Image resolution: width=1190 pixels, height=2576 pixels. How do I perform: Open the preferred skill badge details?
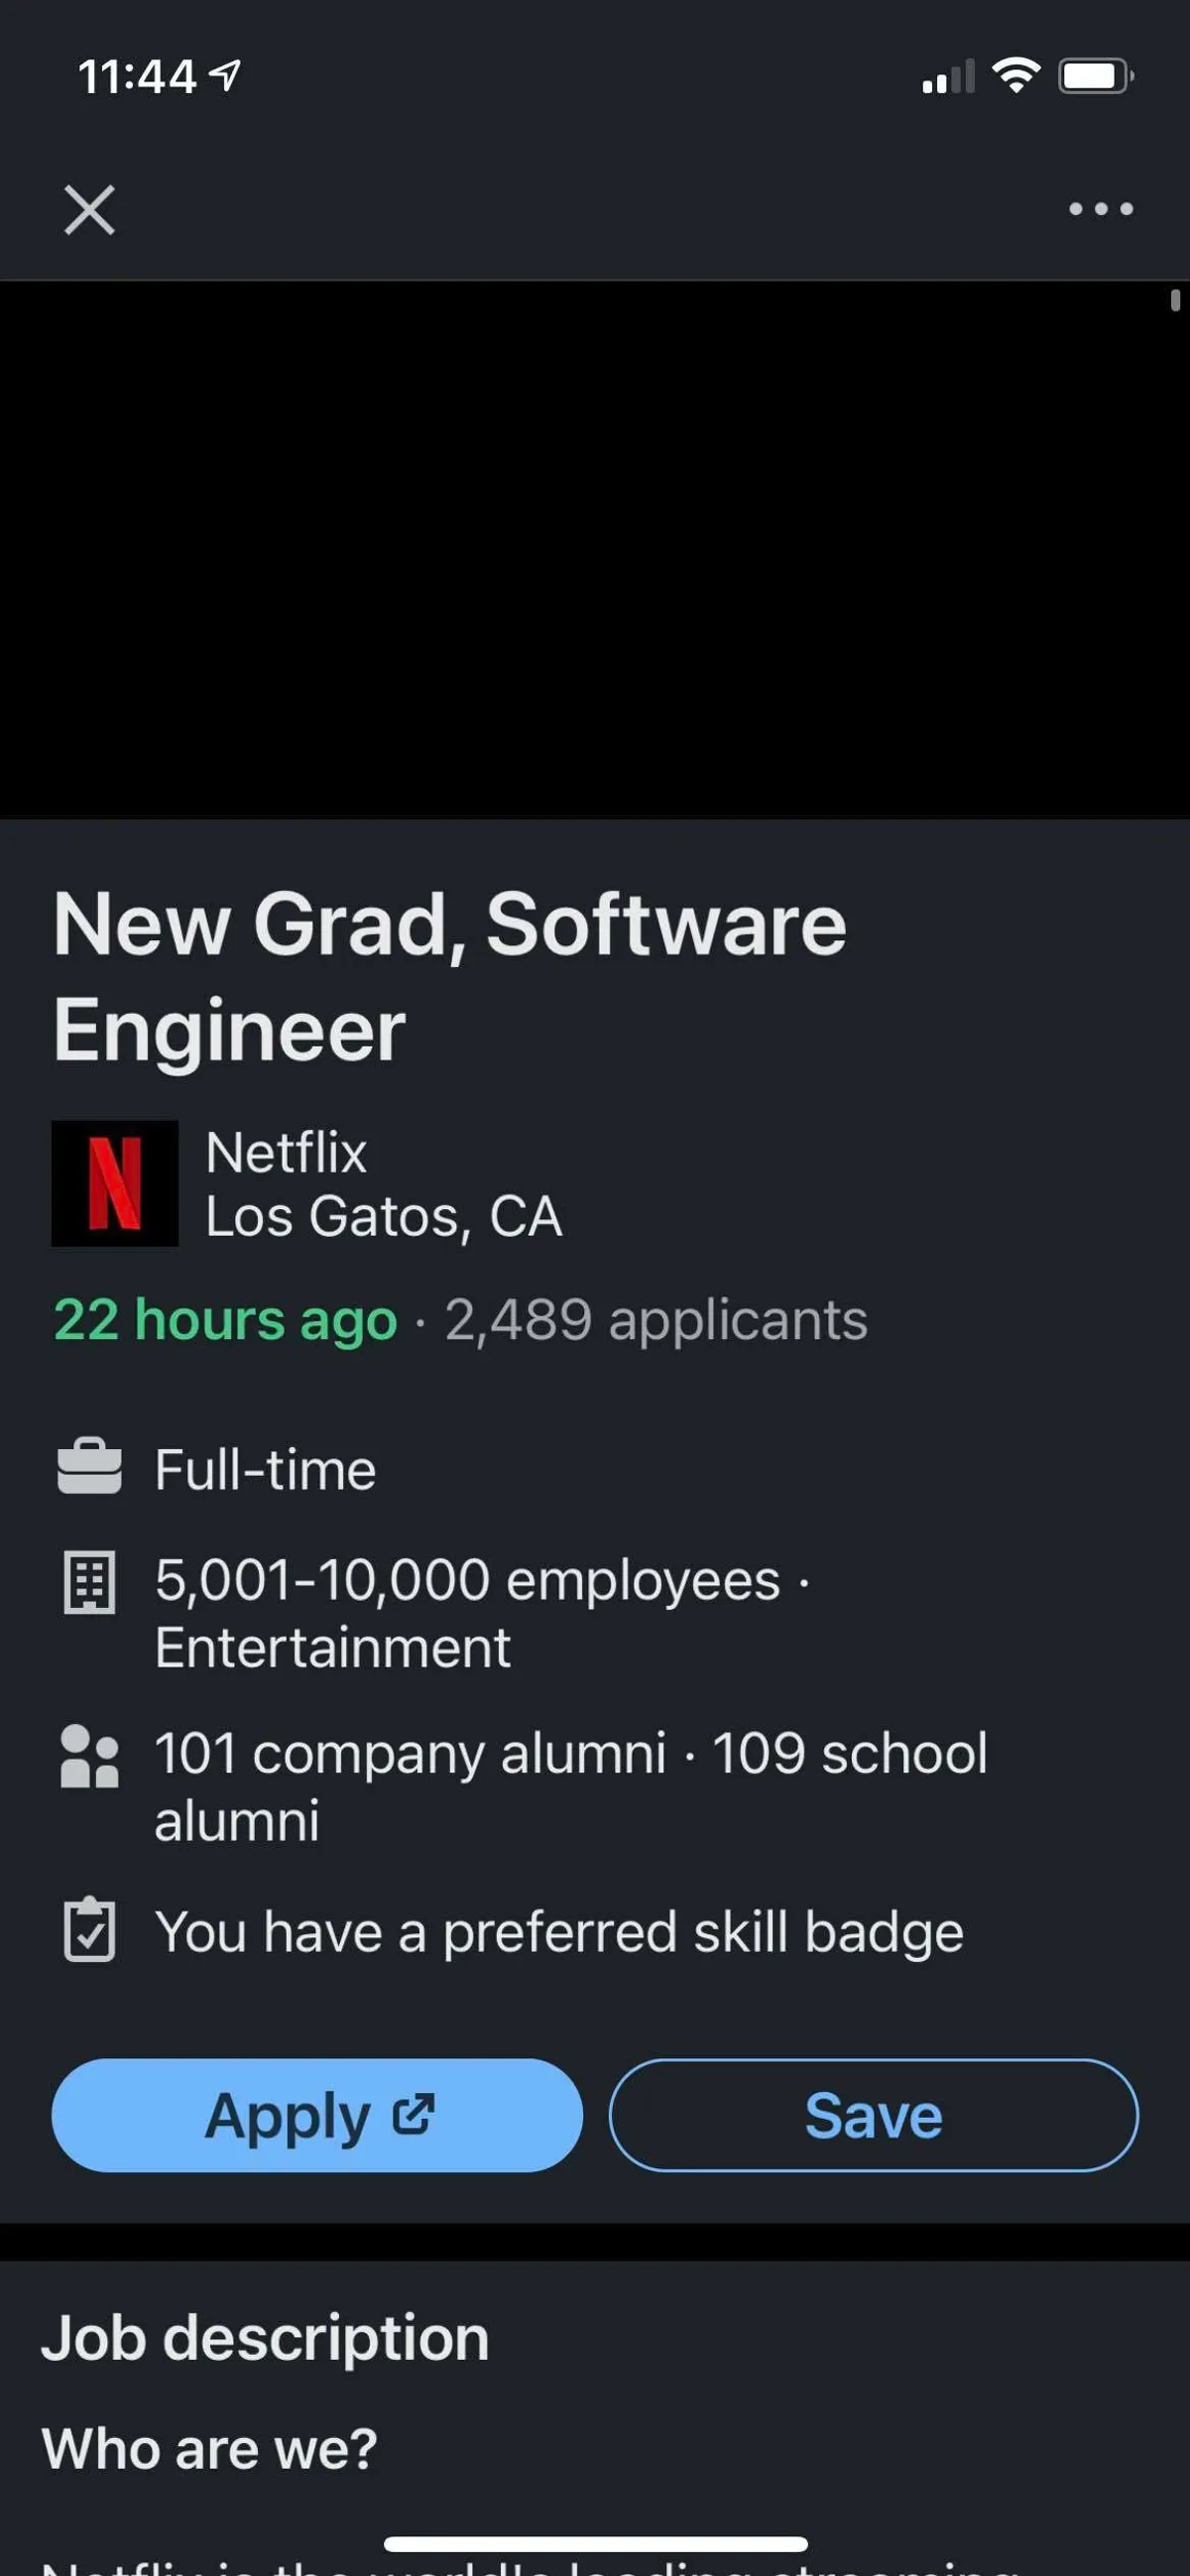click(x=558, y=1931)
